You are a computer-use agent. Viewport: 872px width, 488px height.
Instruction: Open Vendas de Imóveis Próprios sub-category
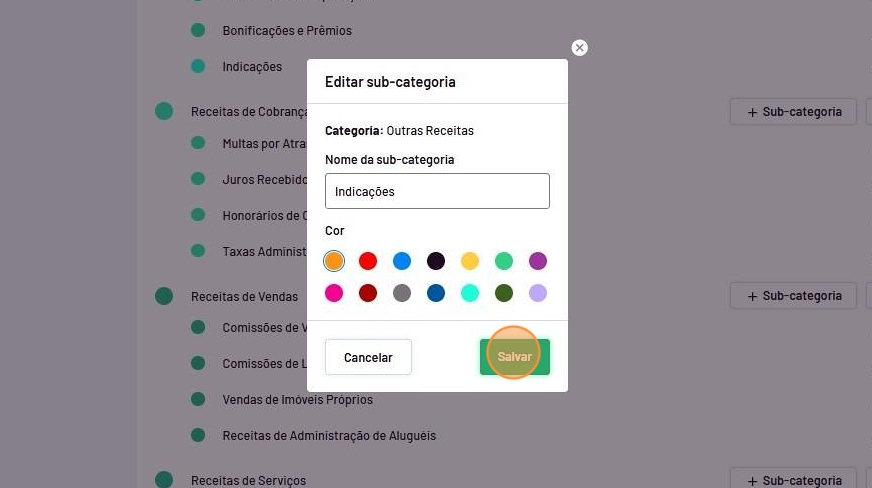[298, 400]
